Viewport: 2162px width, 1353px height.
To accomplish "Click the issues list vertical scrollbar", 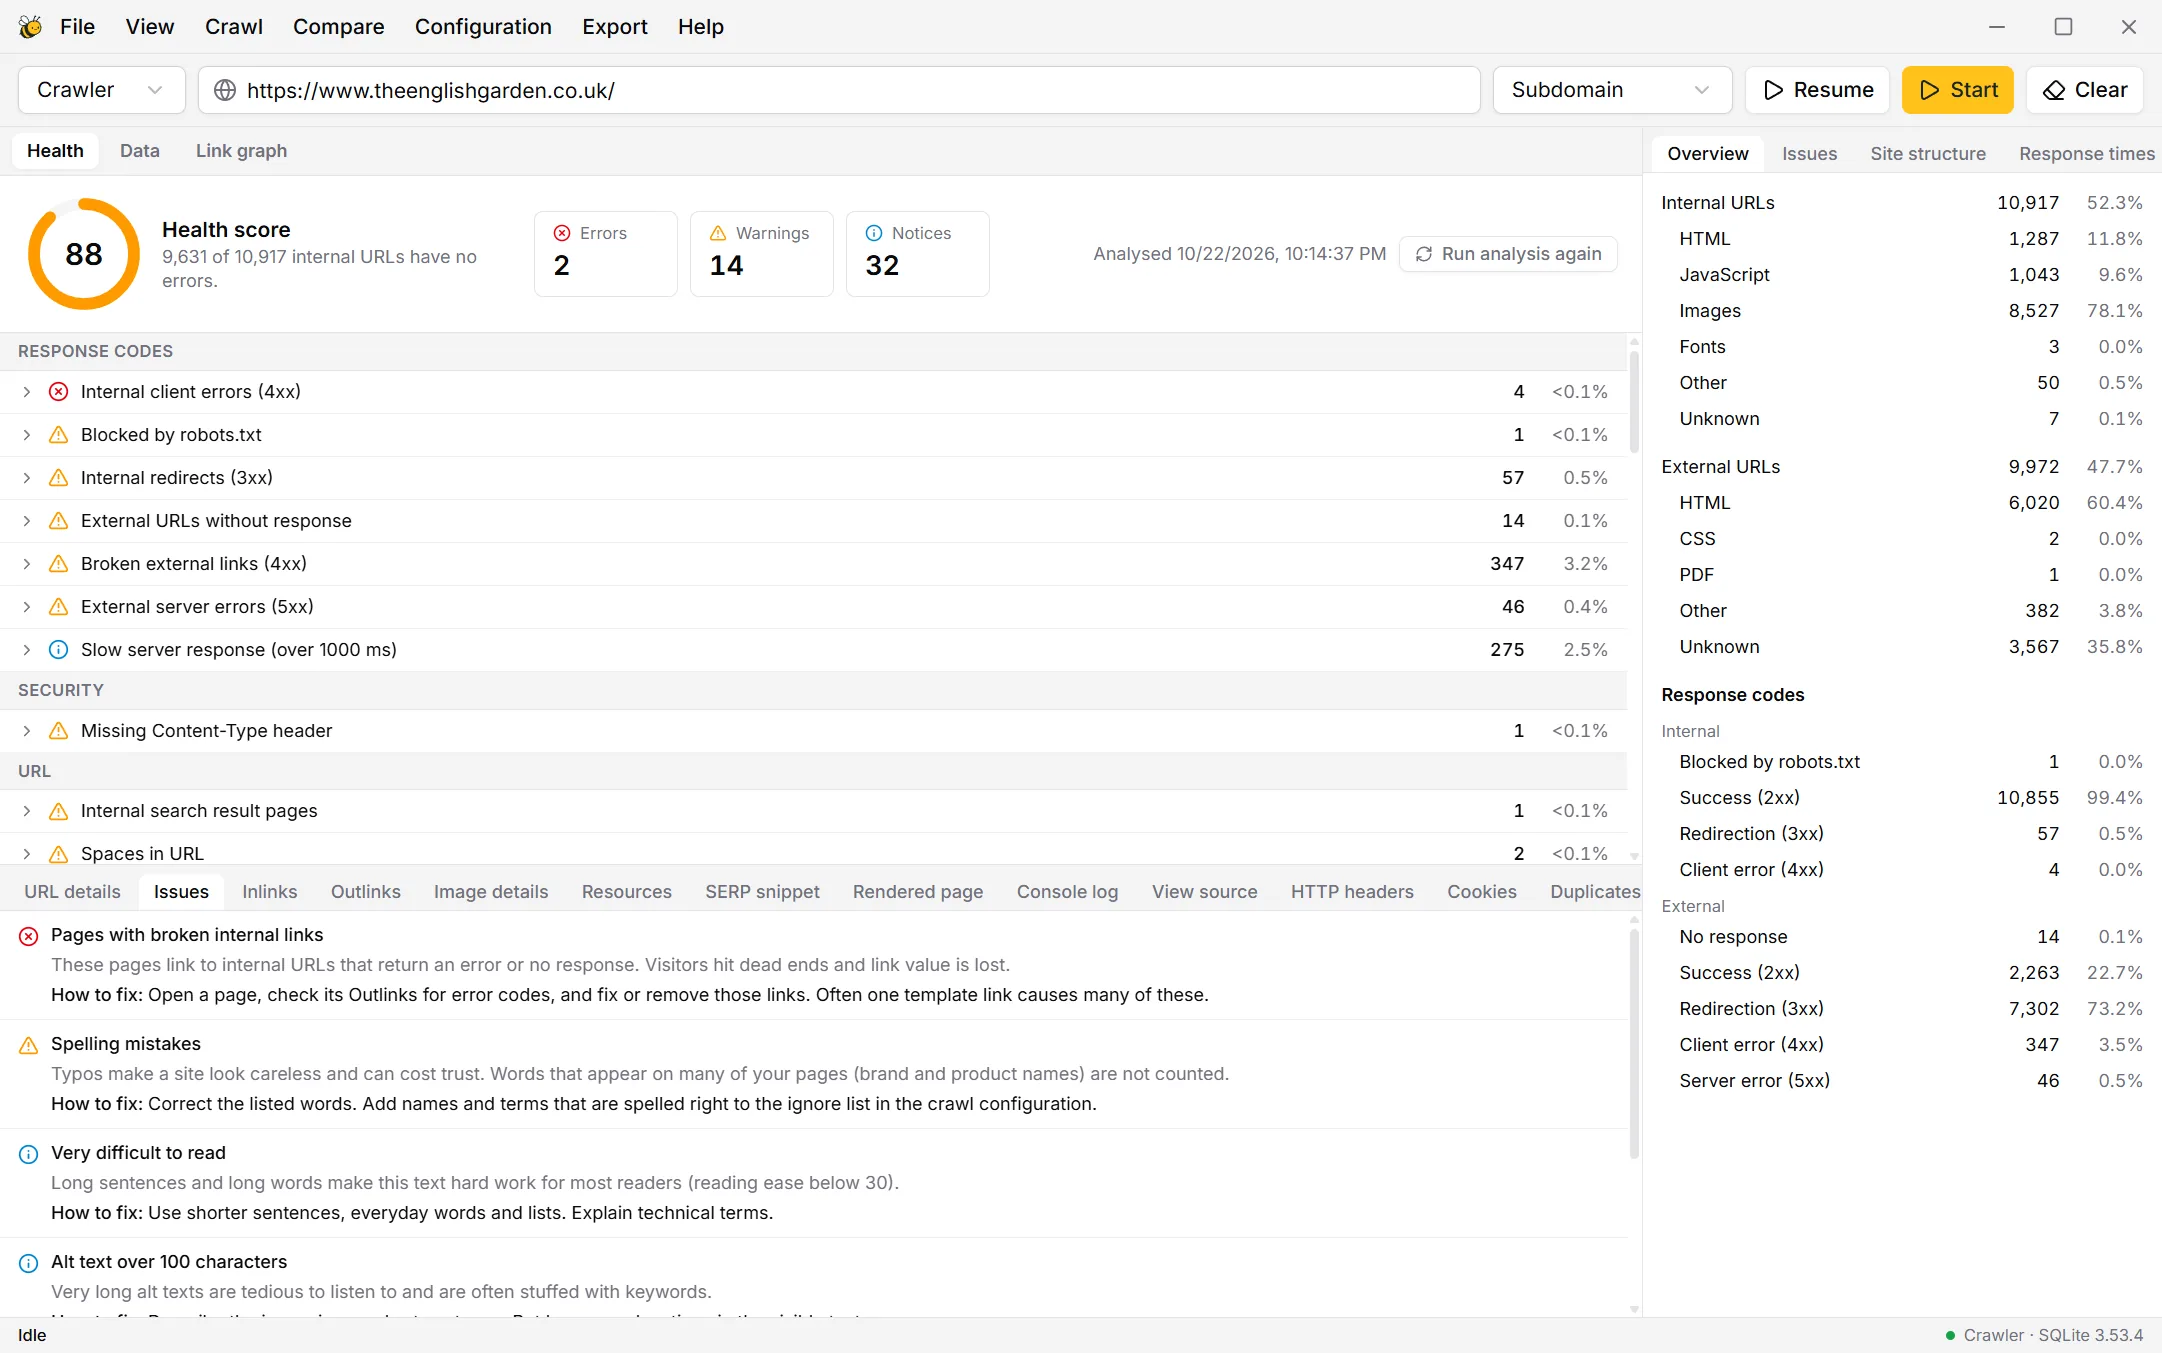I will tap(1634, 400).
